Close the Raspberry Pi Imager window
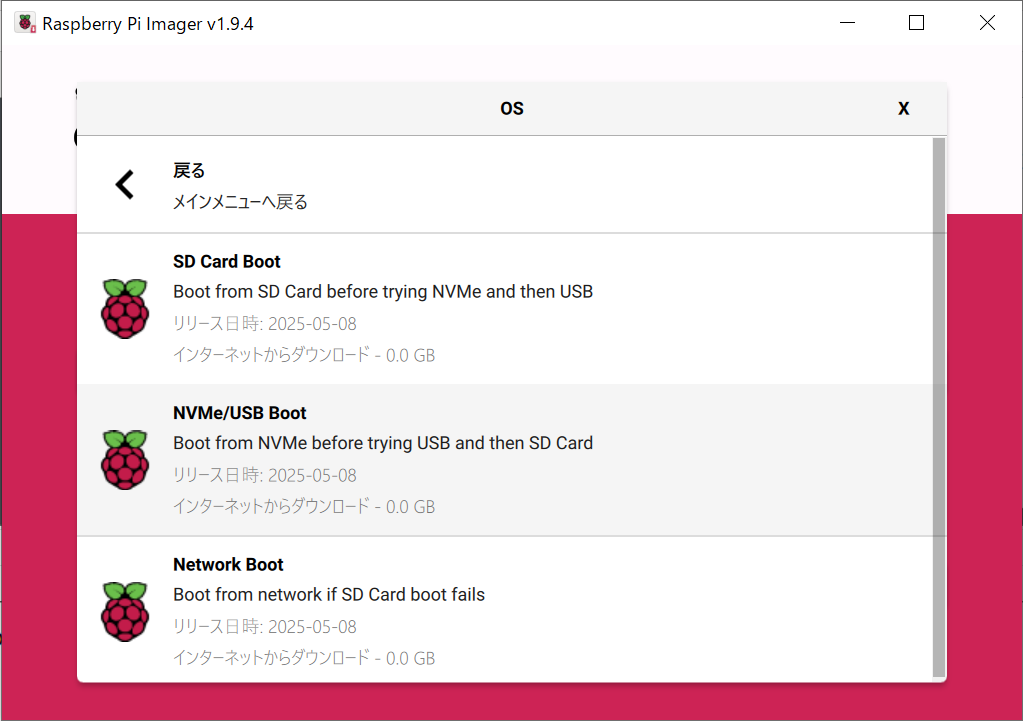Image resolution: width=1023 pixels, height=721 pixels. click(987, 23)
